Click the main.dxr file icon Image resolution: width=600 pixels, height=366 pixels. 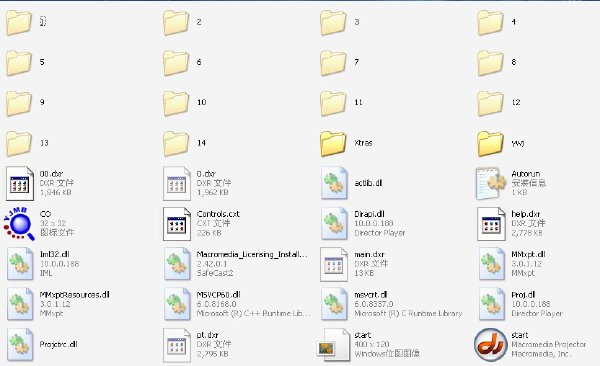click(334, 264)
